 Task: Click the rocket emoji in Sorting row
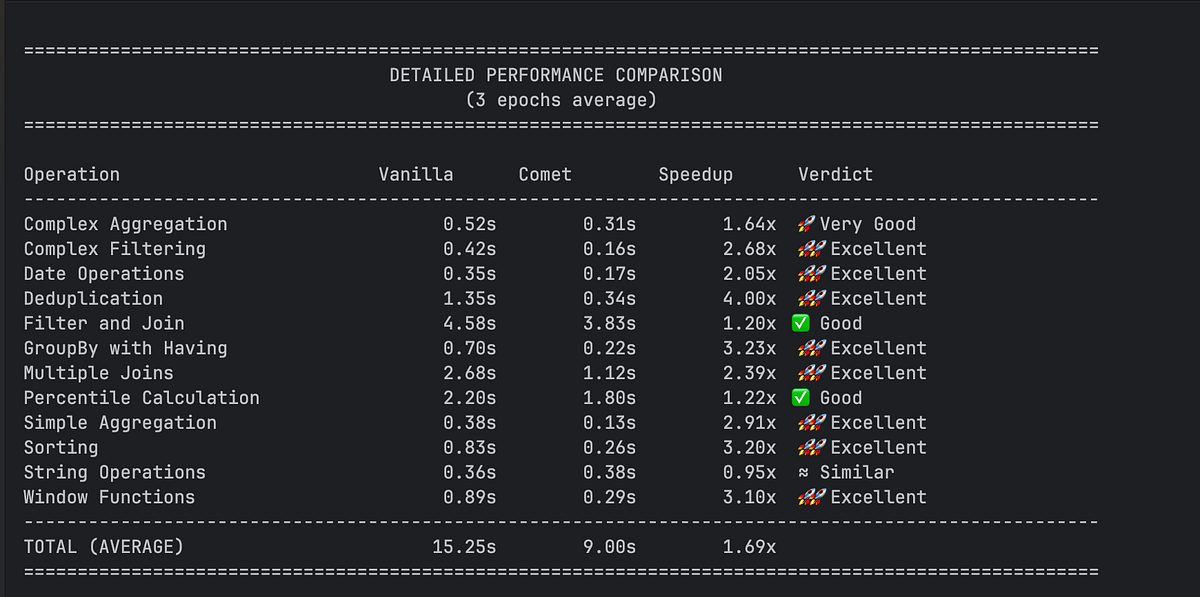(812, 447)
